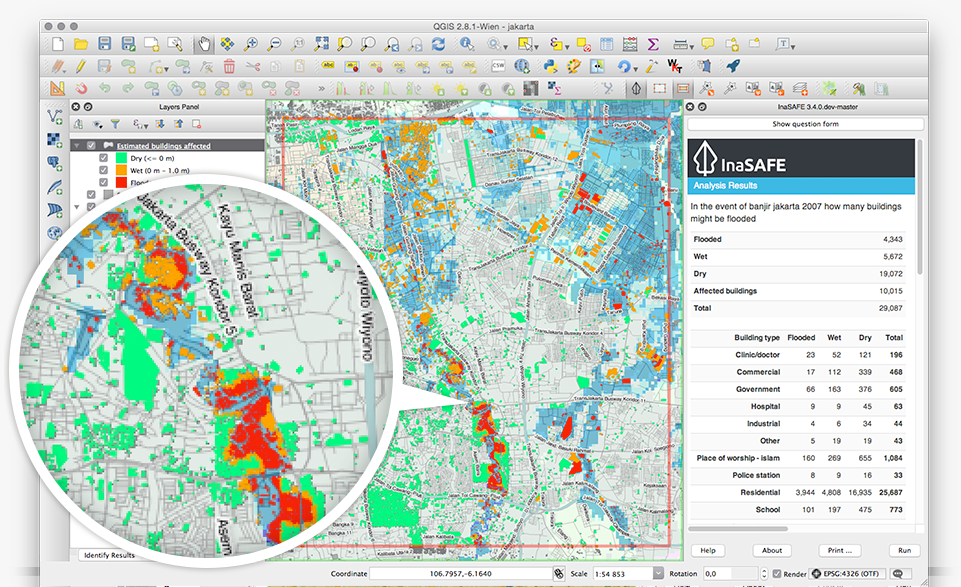Click the blue rocket plugin icon
This screenshot has width=961, height=587.
point(734,66)
